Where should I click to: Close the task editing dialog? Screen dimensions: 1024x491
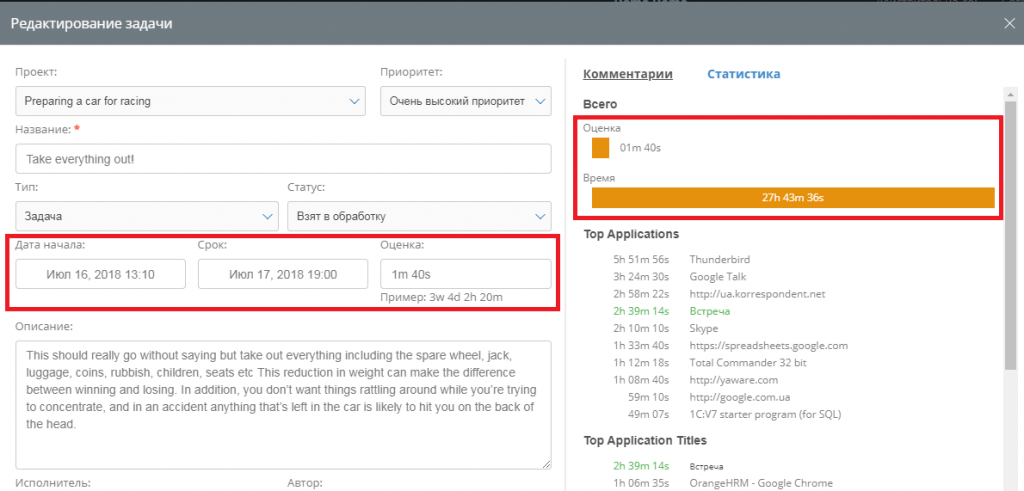[1009, 24]
